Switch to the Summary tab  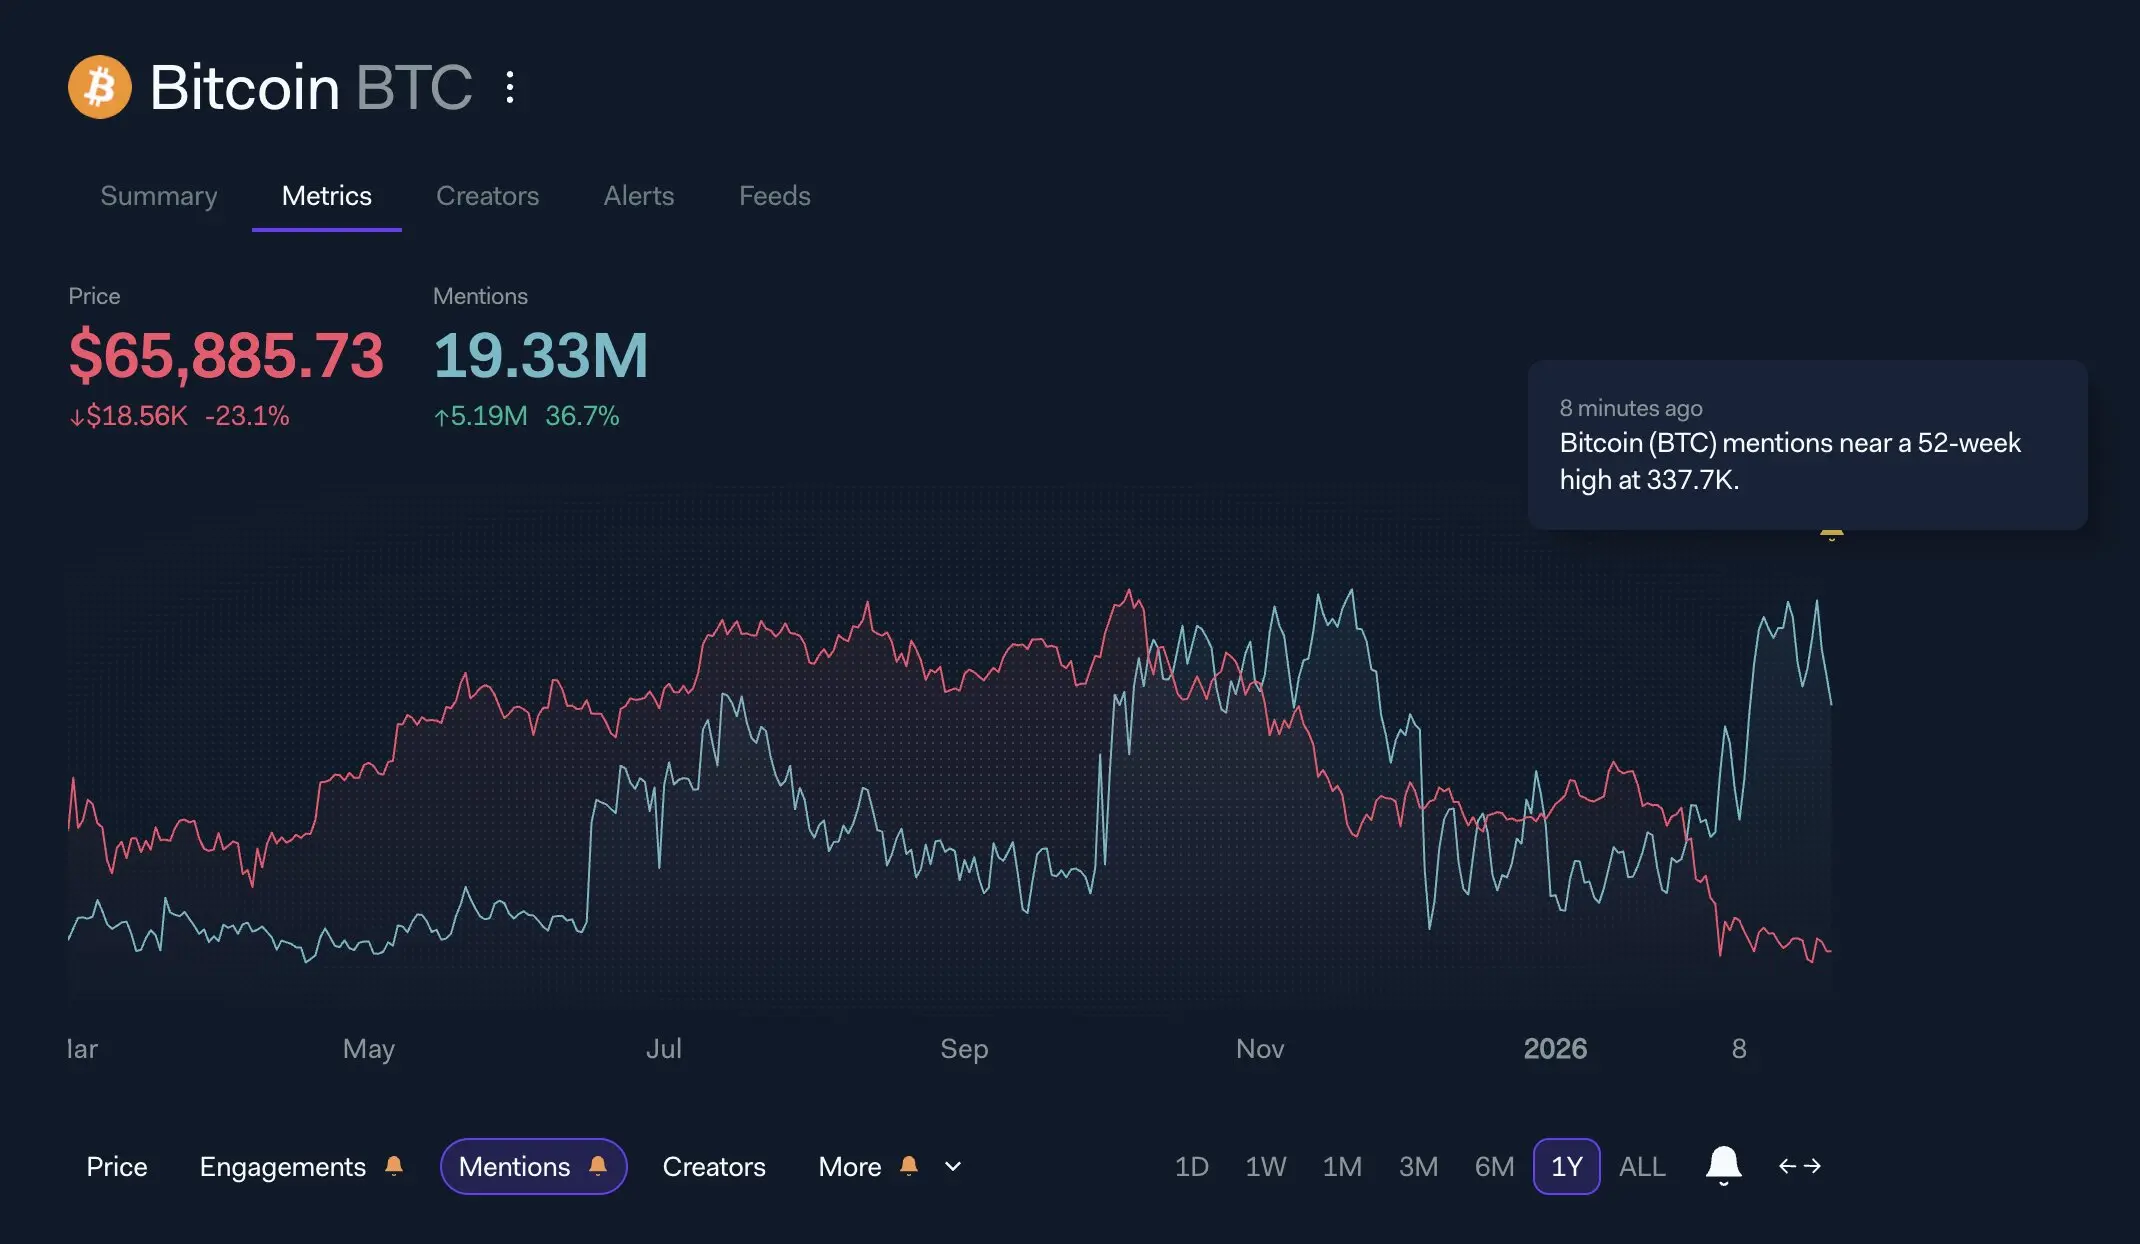[159, 196]
